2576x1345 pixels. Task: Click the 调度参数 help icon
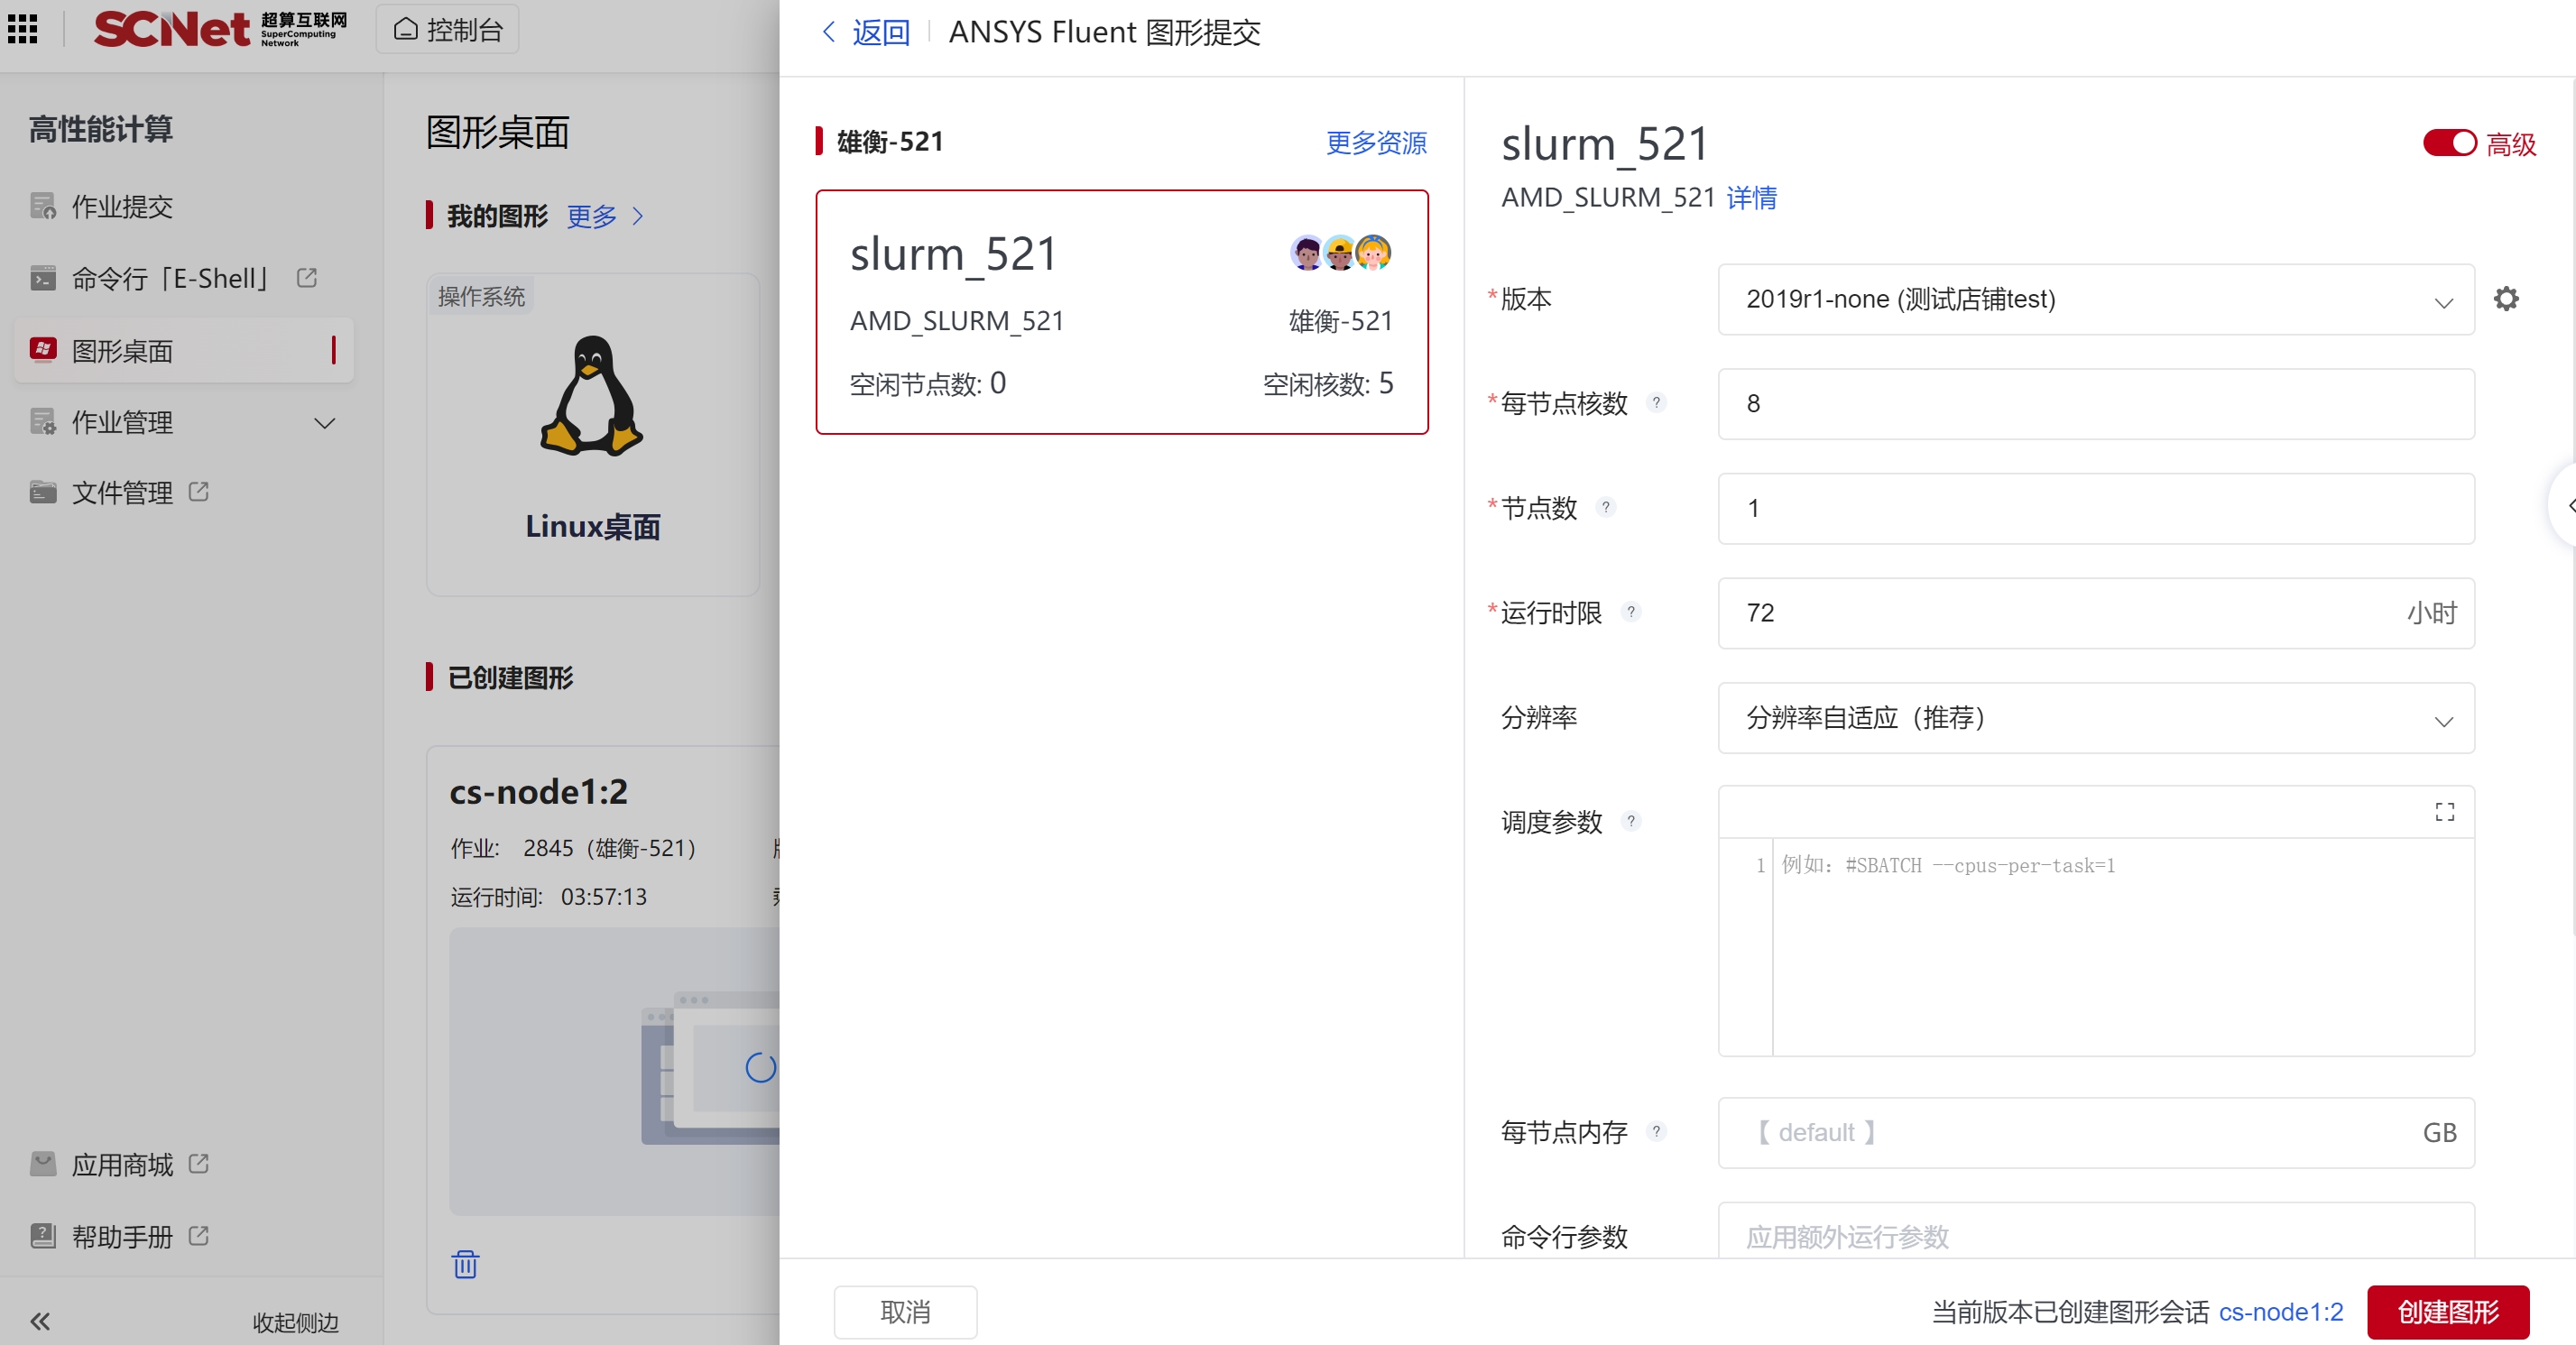1631,820
